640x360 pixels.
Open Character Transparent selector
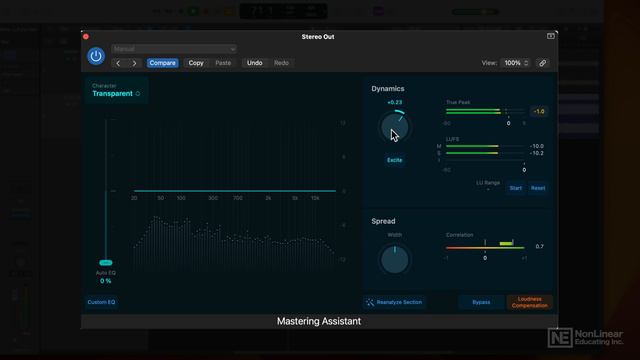point(116,90)
